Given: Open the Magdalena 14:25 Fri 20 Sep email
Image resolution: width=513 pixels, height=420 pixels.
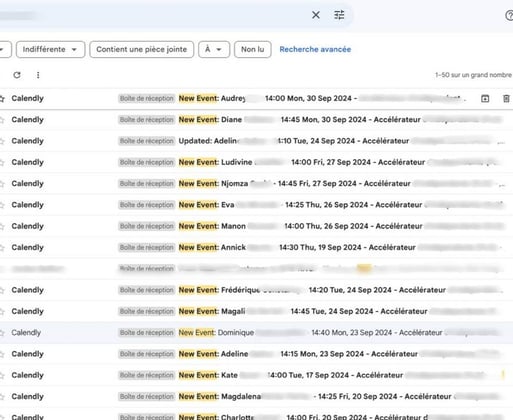Looking at the screenshot, I should click(x=256, y=397).
